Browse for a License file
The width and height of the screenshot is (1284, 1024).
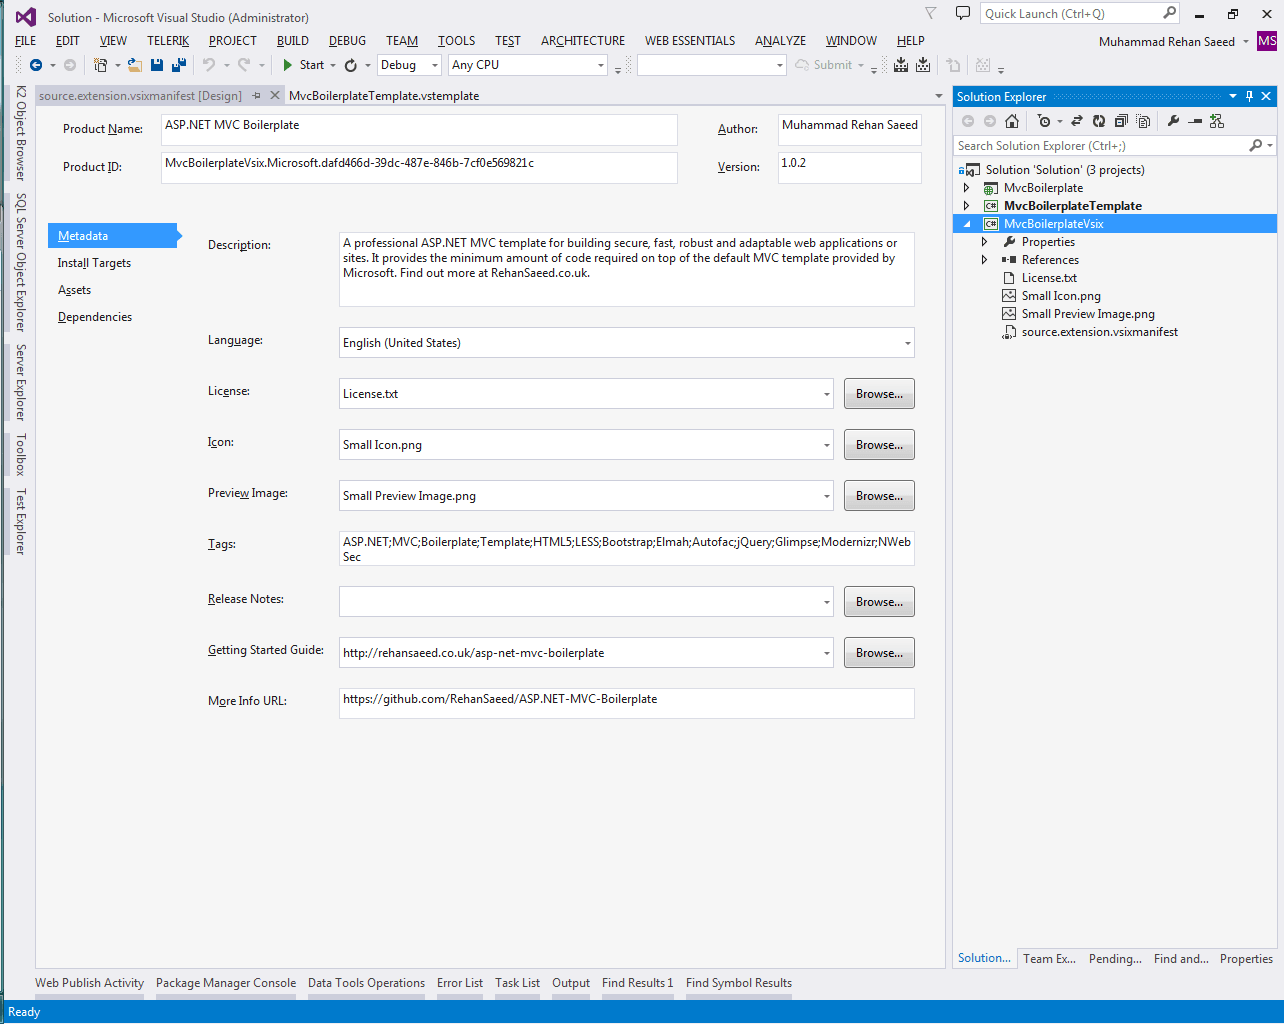pyautogui.click(x=878, y=393)
